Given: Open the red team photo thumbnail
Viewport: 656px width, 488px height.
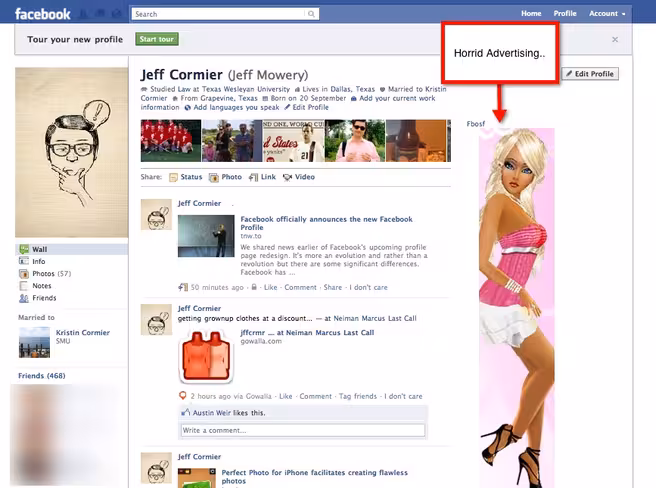Looking at the screenshot, I should pos(171,141).
